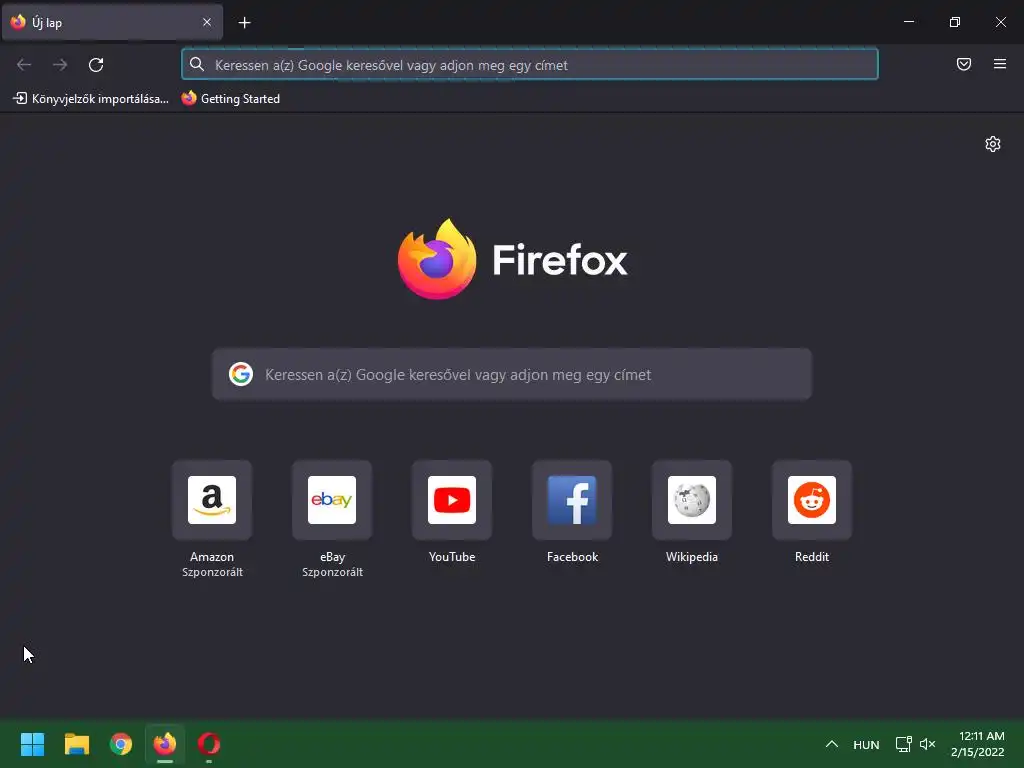Open the Wikipedia shortcut tile
Screen dimensions: 1024x768
pyautogui.click(x=692, y=500)
